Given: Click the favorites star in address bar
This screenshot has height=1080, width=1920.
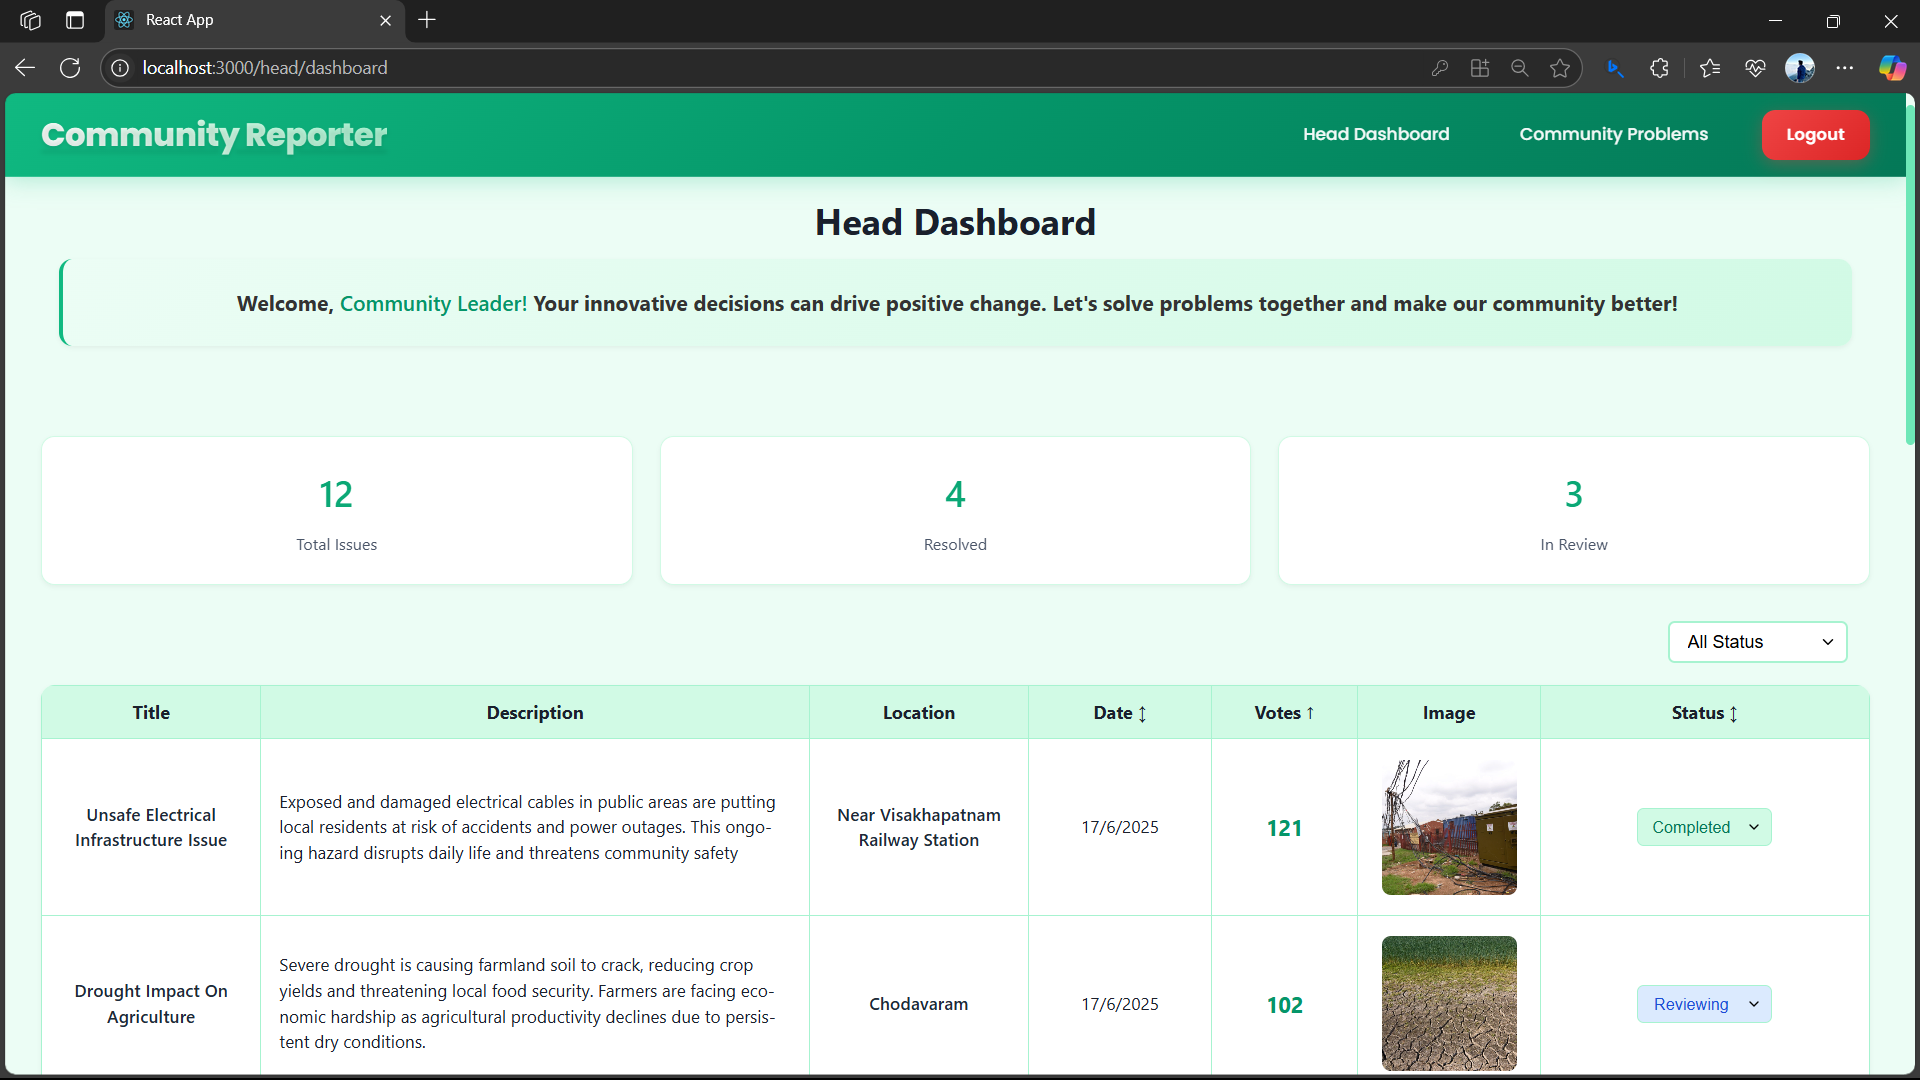Looking at the screenshot, I should (x=1560, y=68).
